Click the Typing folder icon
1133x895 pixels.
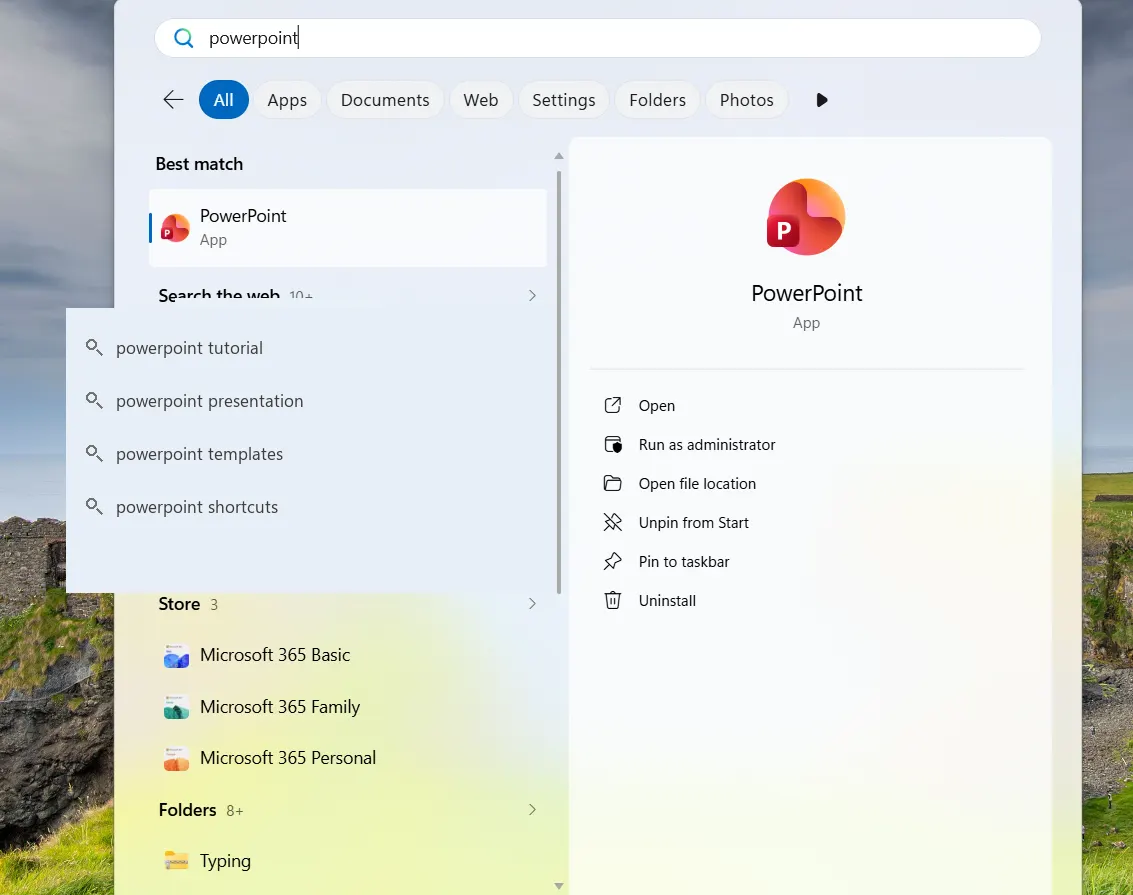[x=176, y=860]
